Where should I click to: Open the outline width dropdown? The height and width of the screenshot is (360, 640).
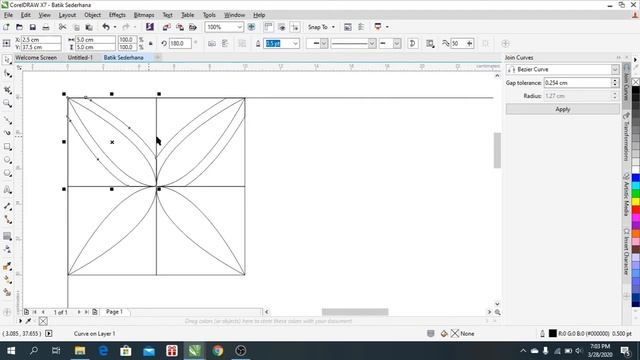click(296, 43)
